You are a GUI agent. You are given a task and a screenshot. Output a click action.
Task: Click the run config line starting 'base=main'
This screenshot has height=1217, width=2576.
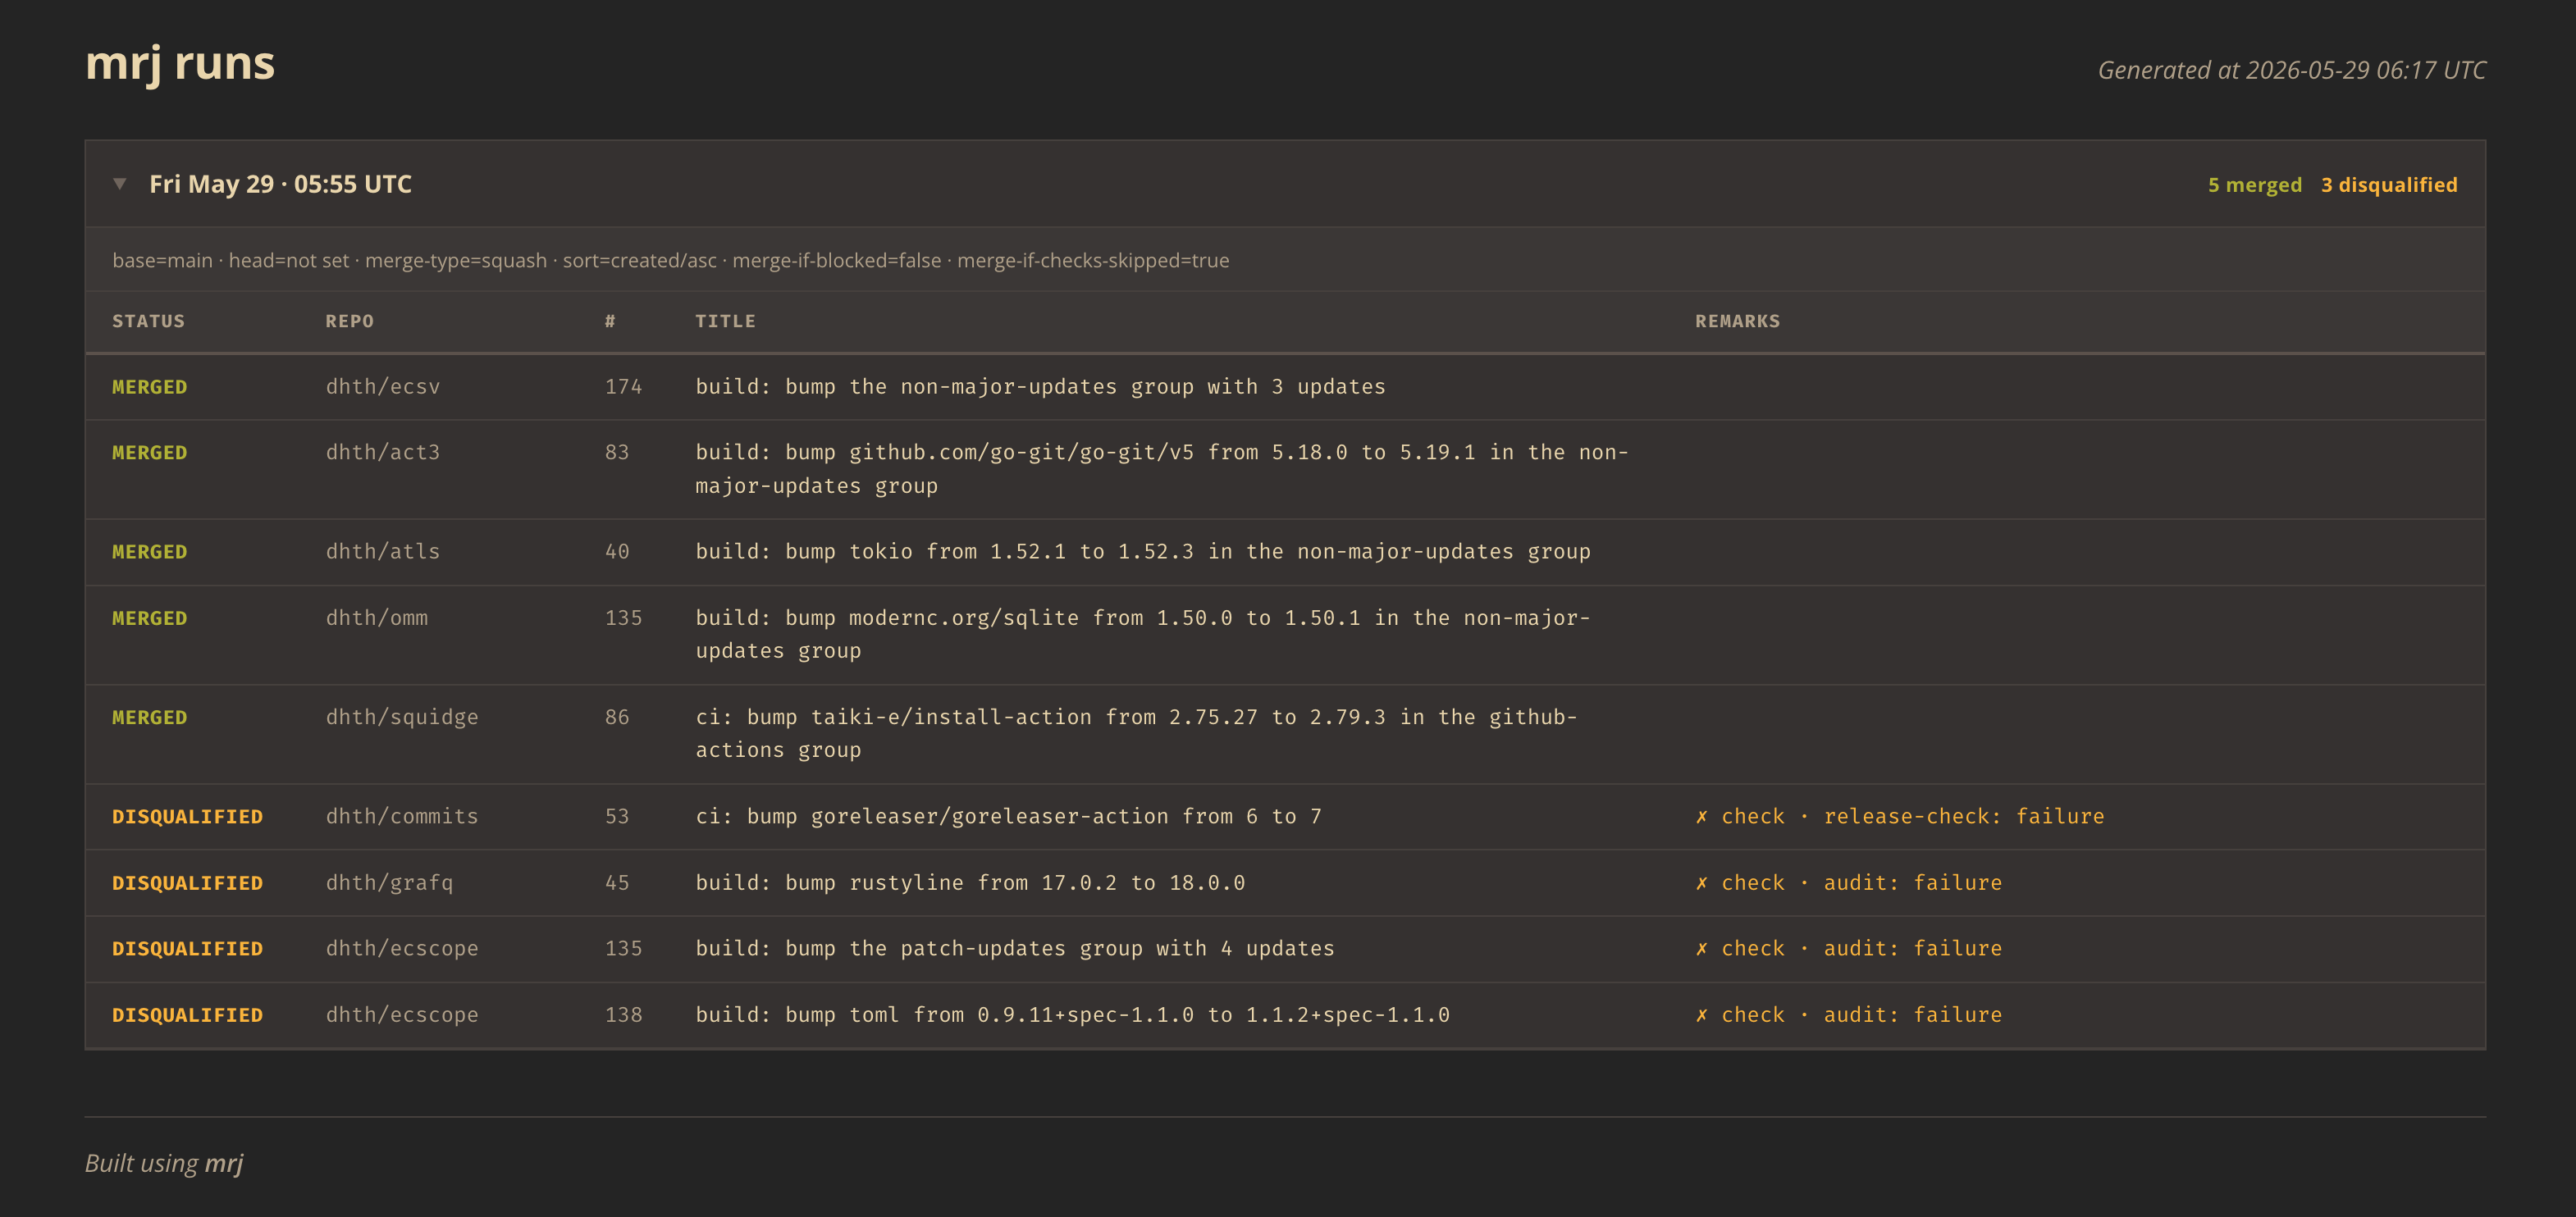click(670, 260)
